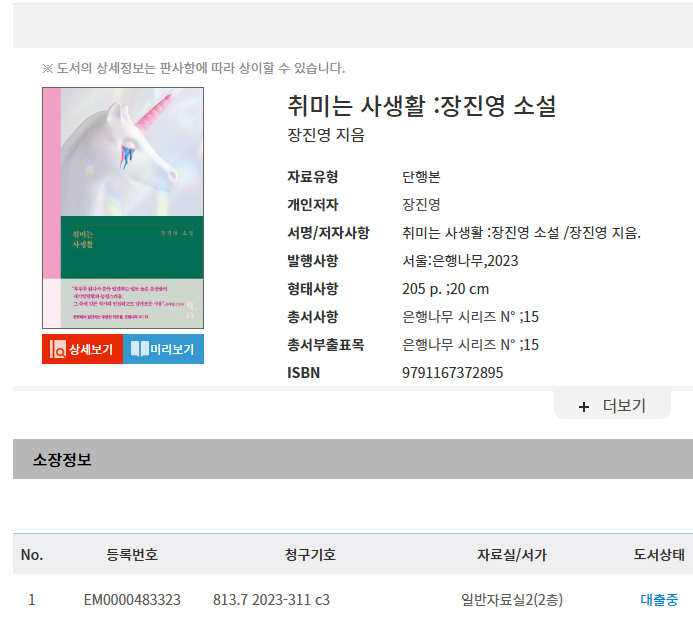Click the 청구기호 column header

[x=310, y=555]
